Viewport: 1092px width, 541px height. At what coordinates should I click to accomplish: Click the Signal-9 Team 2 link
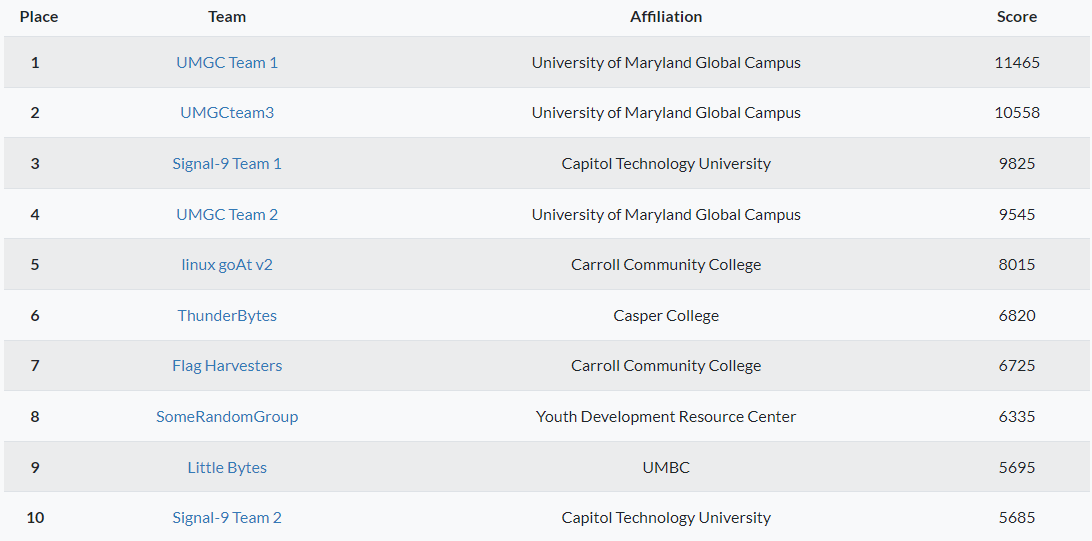pyautogui.click(x=227, y=517)
